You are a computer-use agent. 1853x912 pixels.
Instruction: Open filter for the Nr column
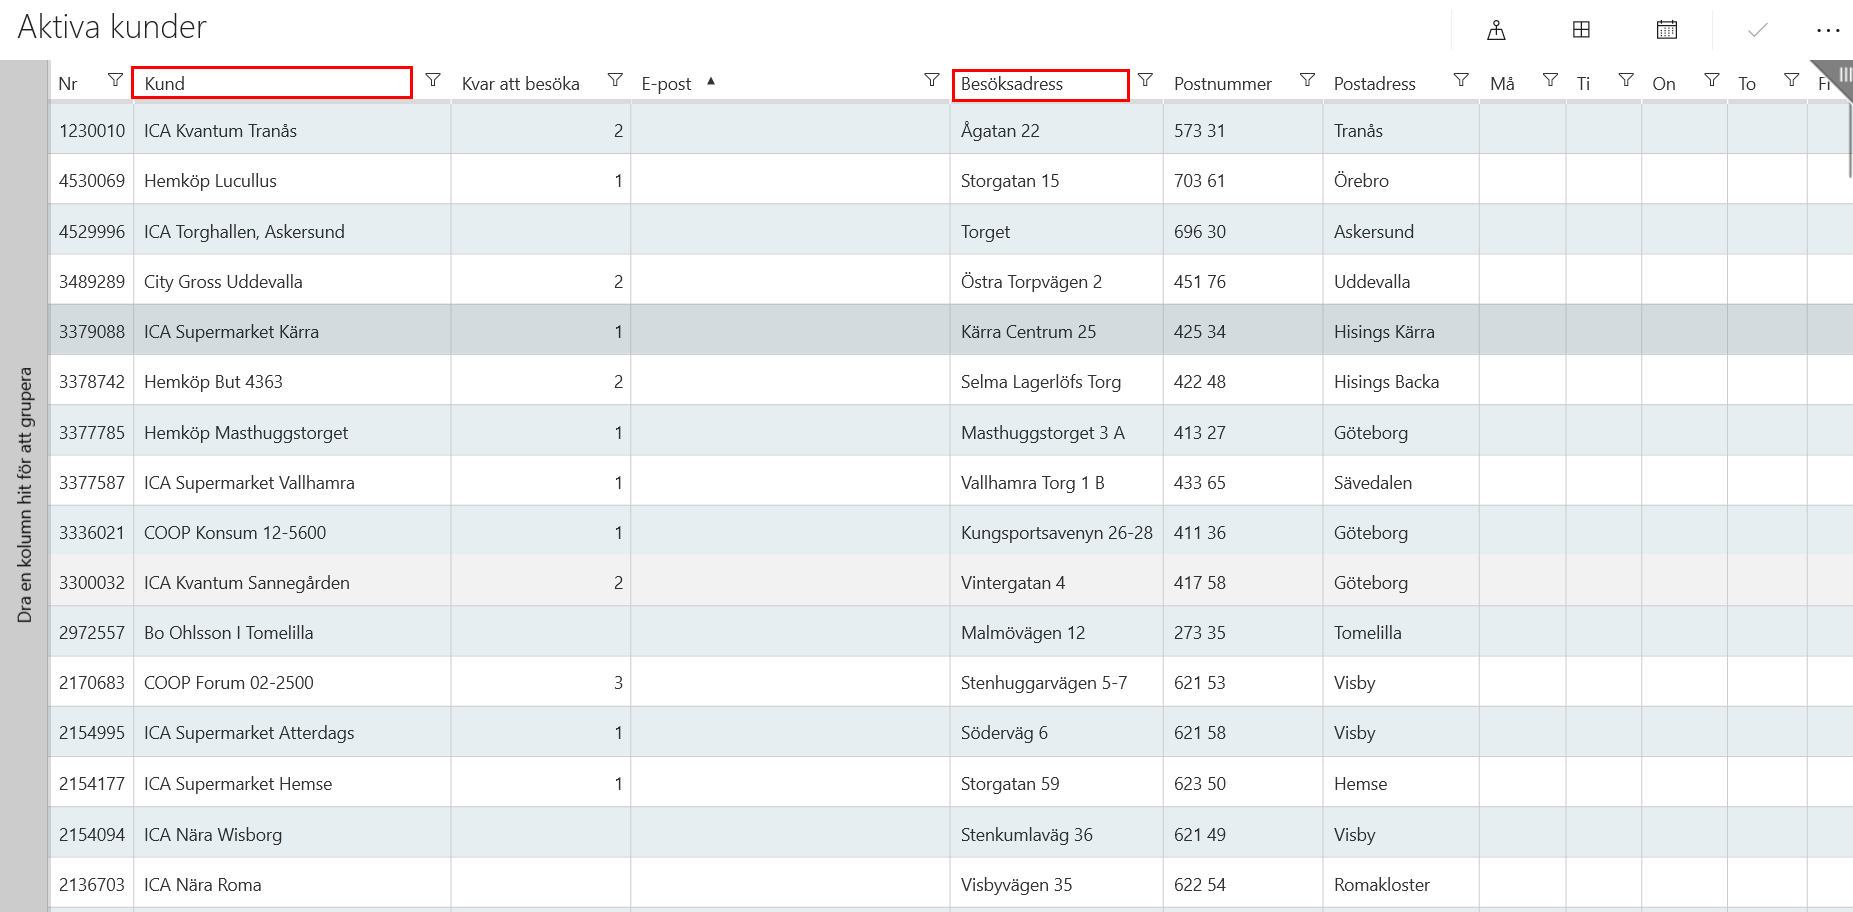coord(116,80)
